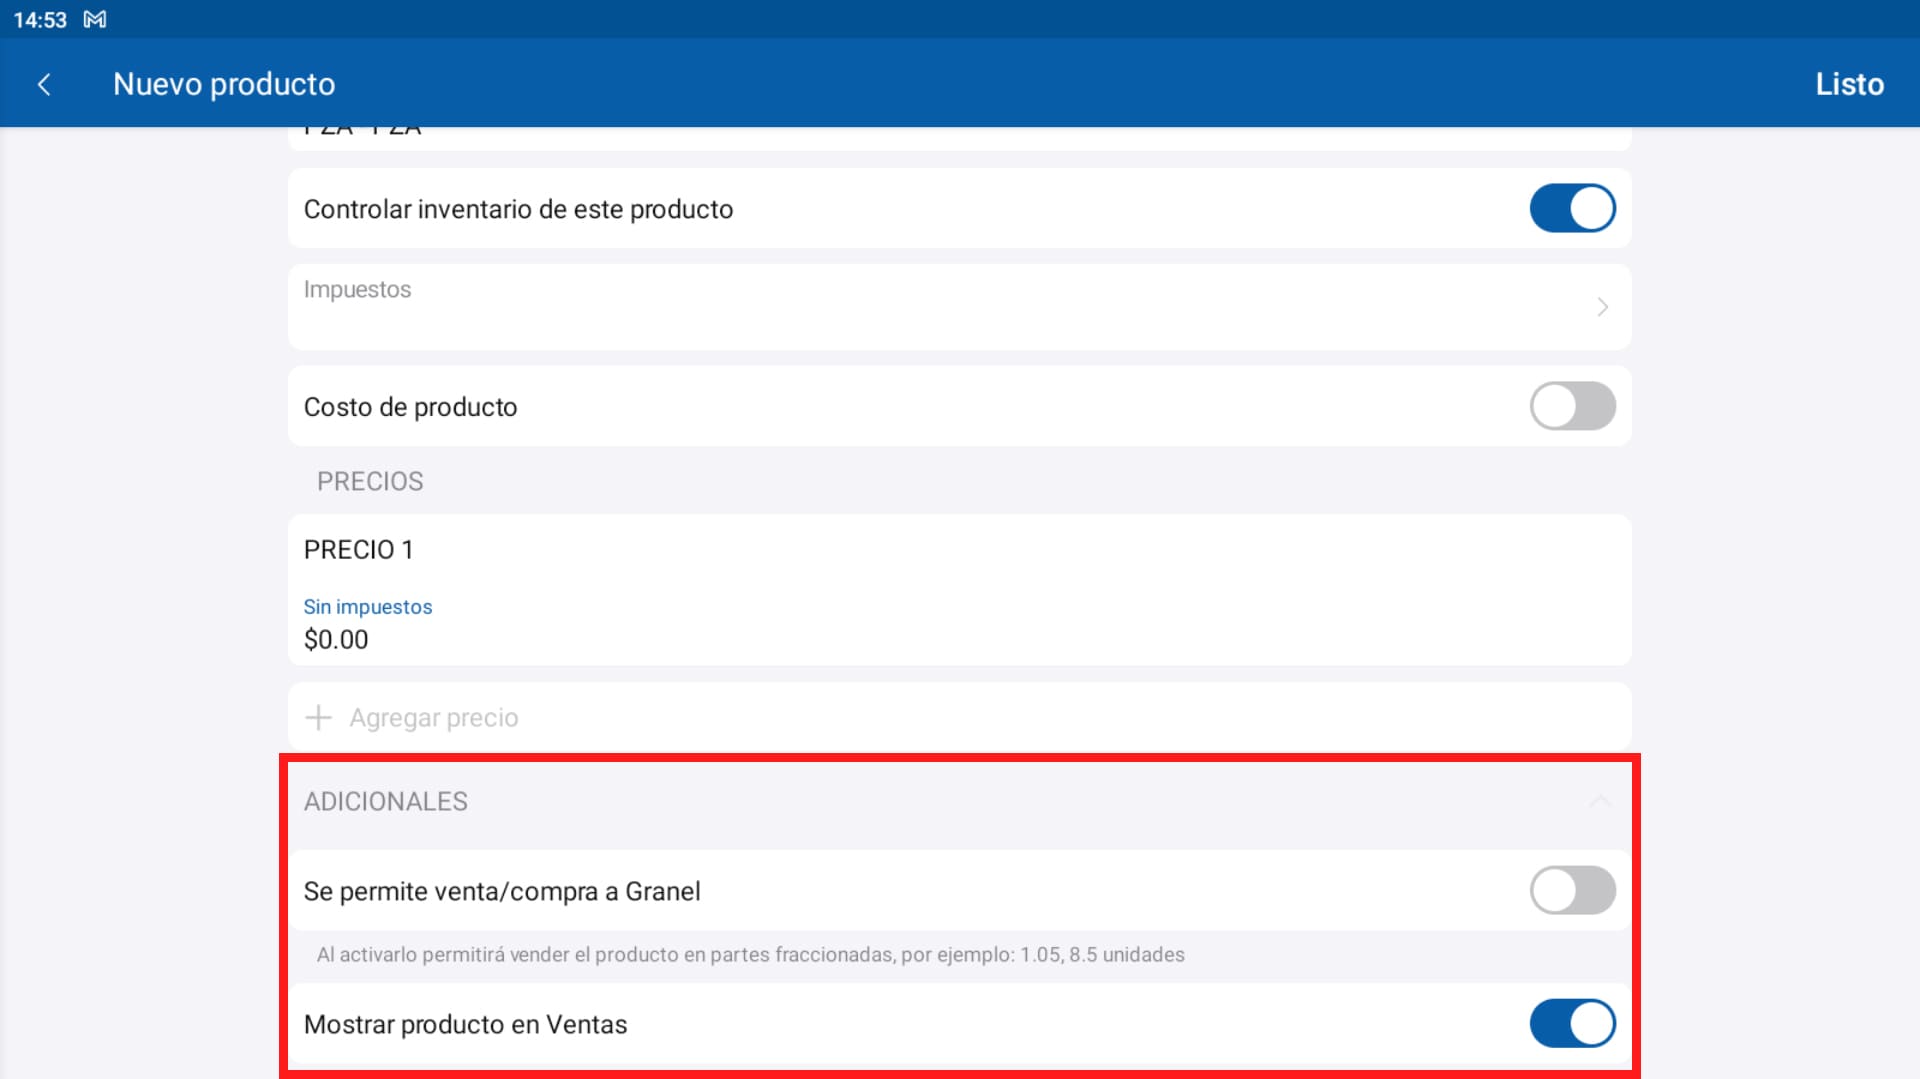Tap Listo to save the product
Viewport: 1920px width, 1079px height.
(1850, 84)
